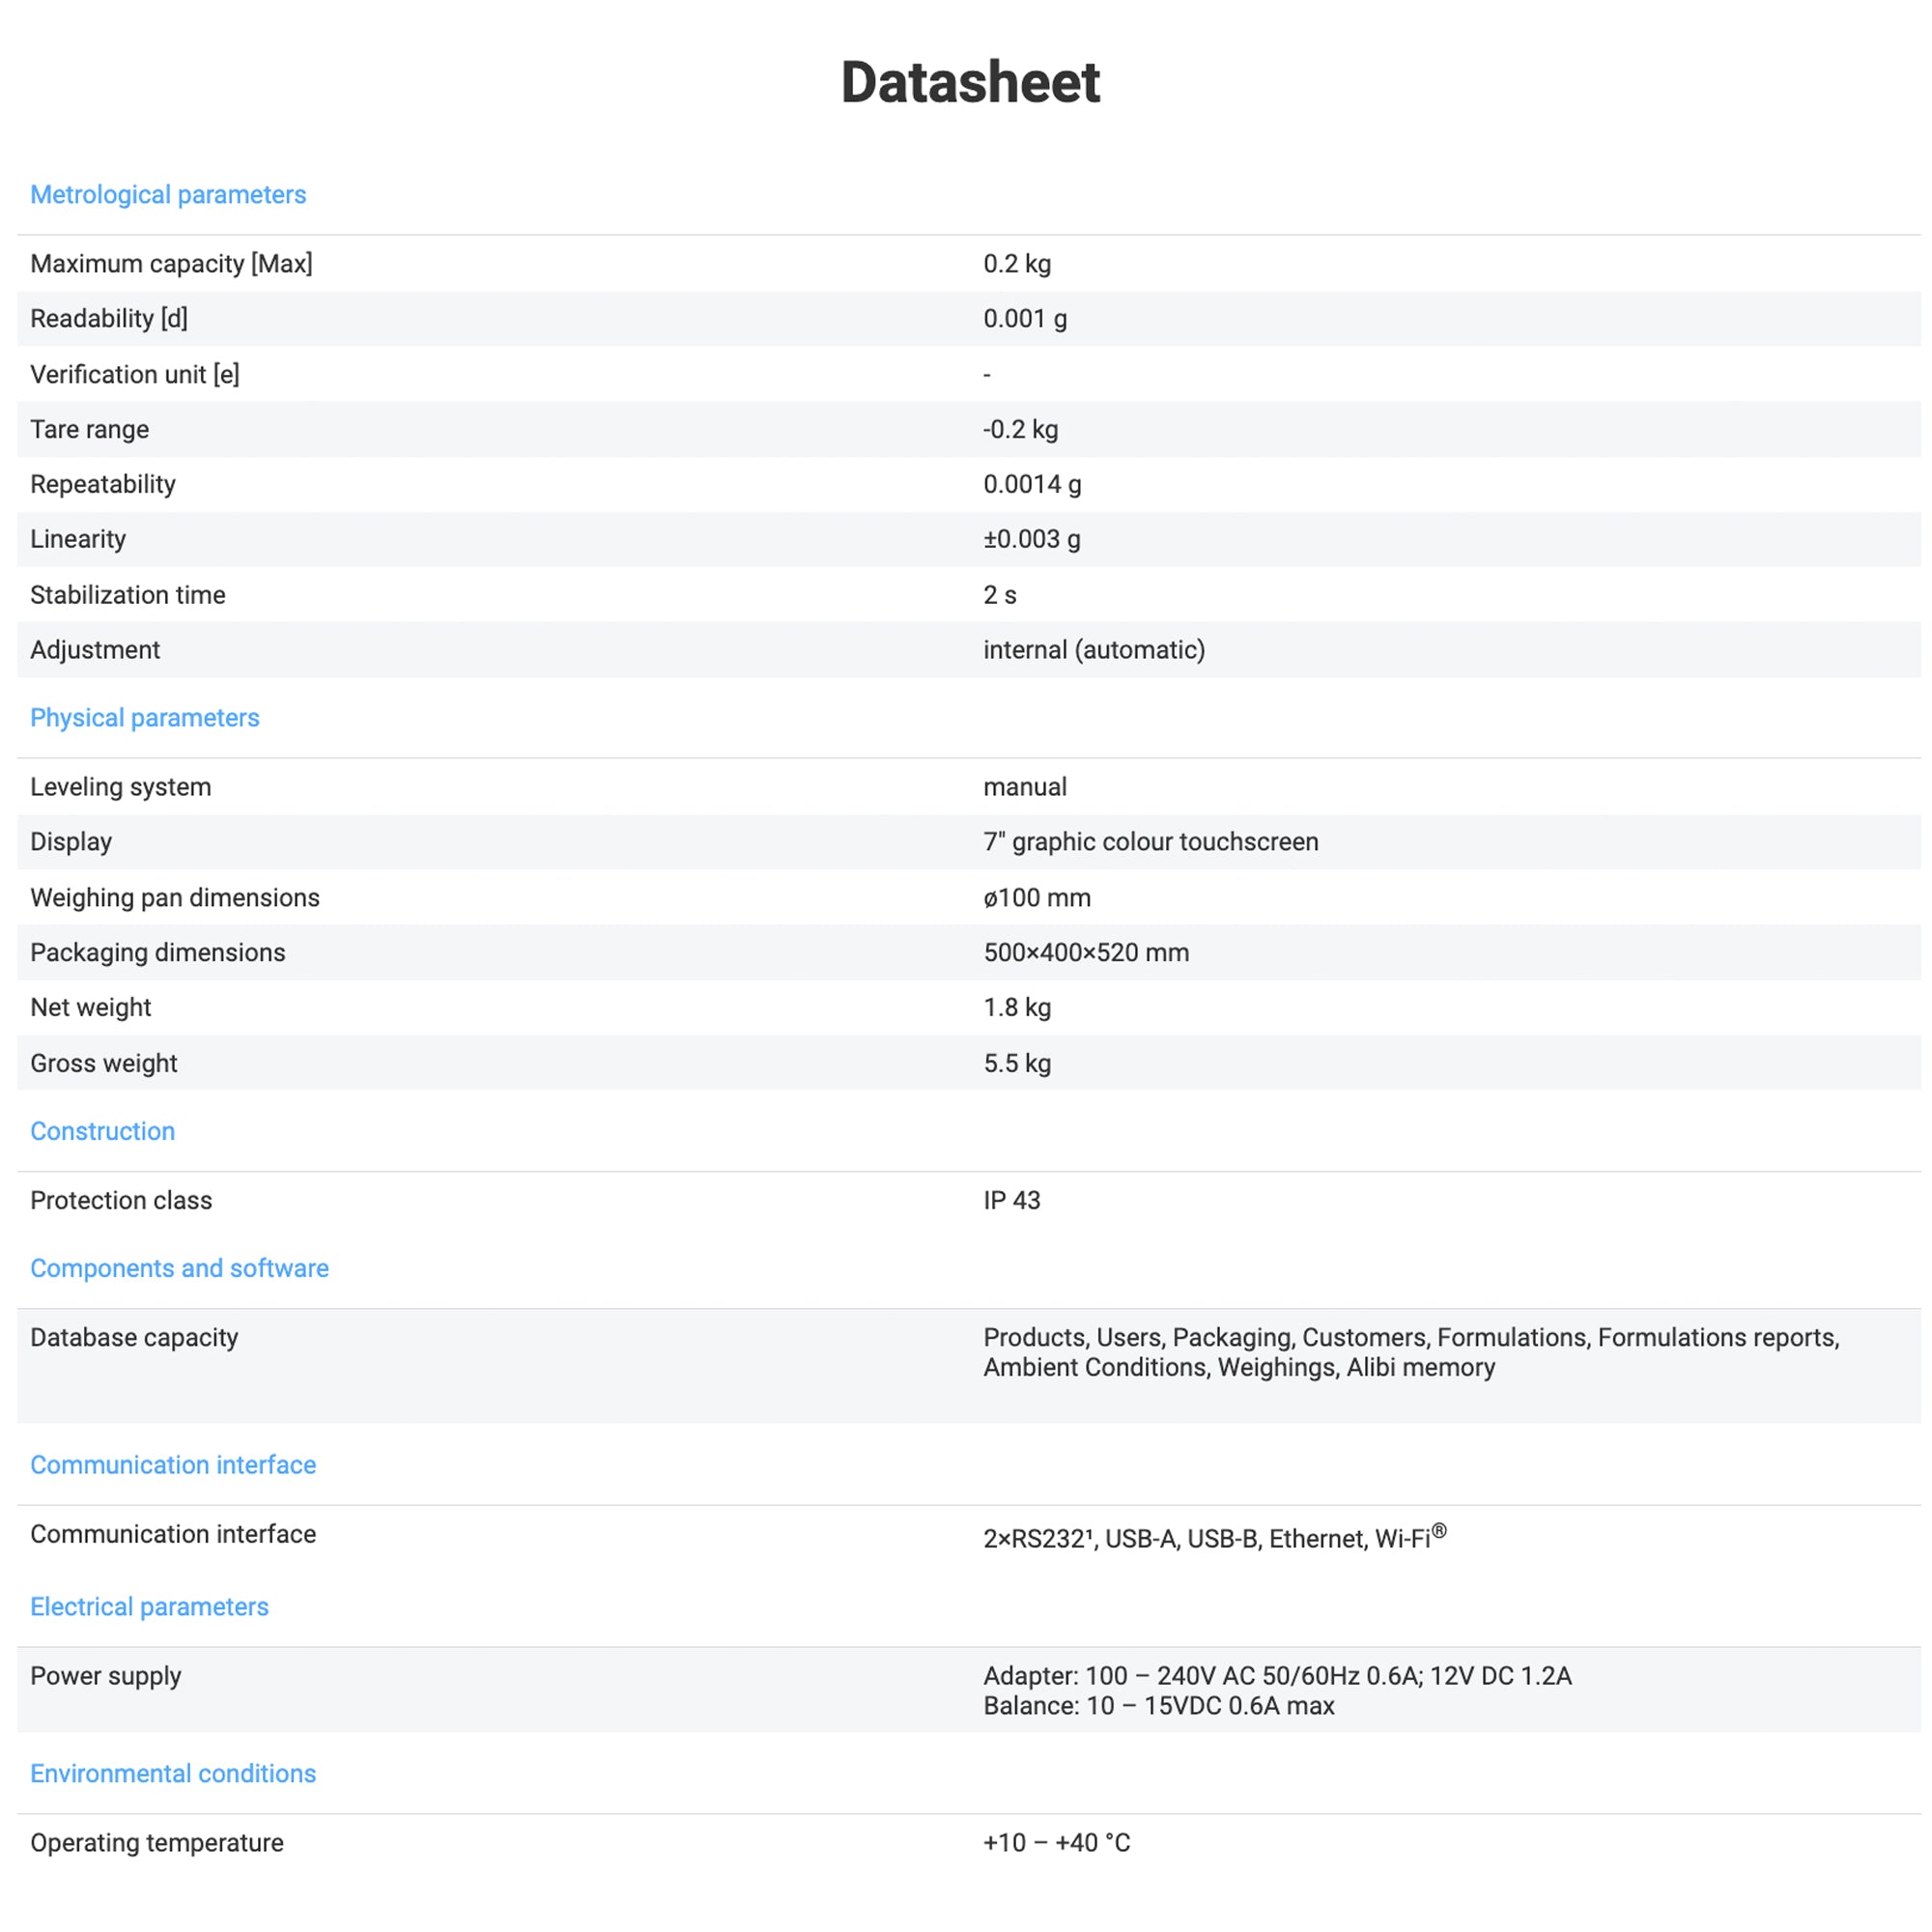1932x1932 pixels.
Task: Click the Maximum capacity [Max] row label
Action: (171, 263)
